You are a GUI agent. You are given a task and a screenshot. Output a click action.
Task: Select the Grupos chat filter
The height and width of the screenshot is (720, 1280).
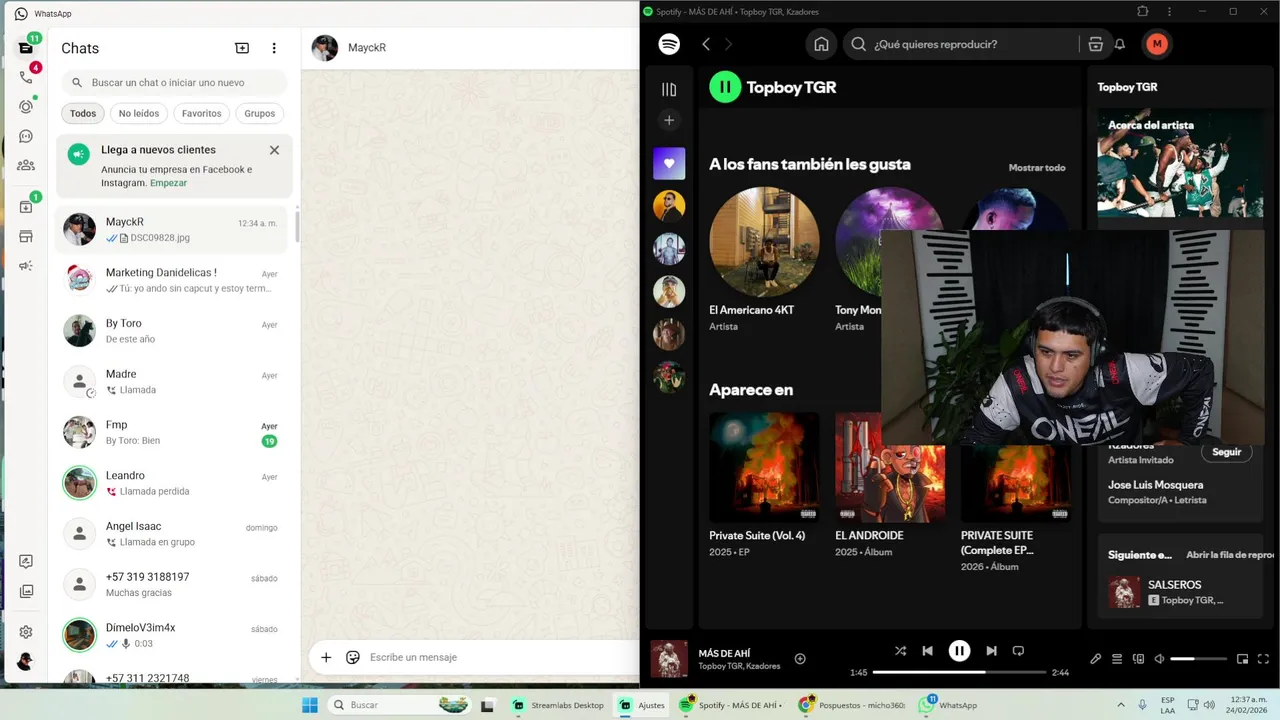[259, 113]
